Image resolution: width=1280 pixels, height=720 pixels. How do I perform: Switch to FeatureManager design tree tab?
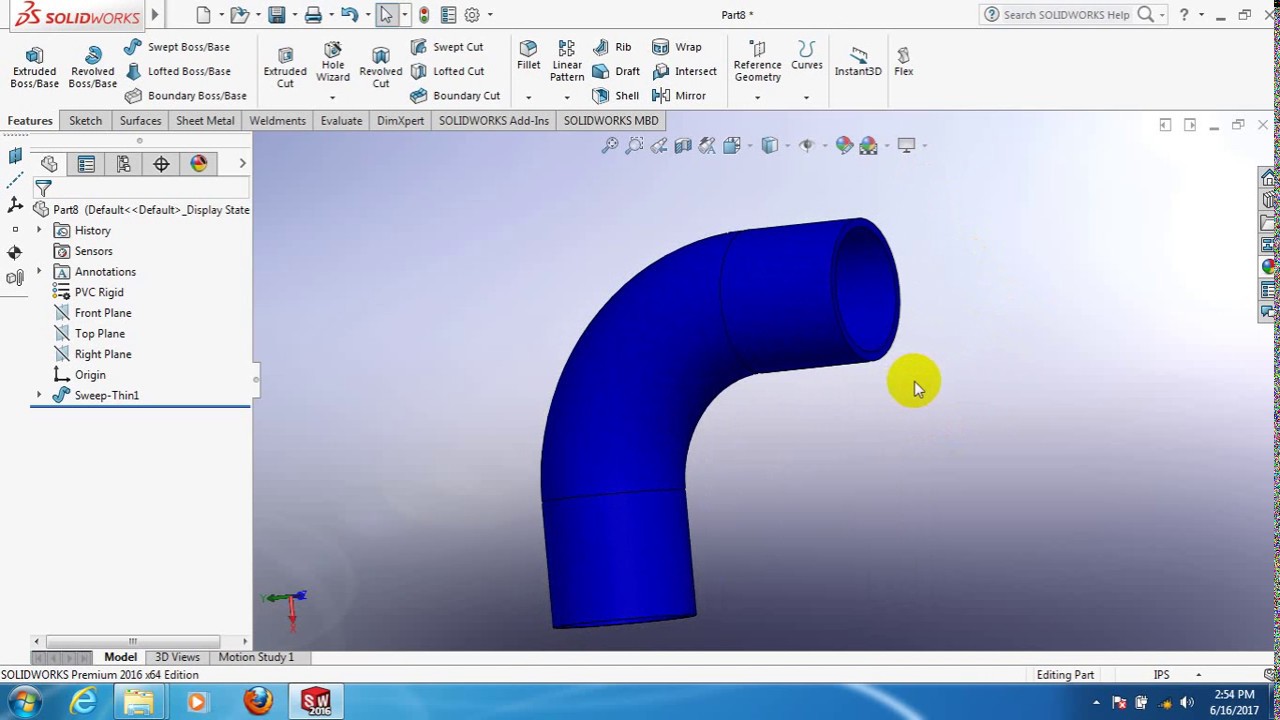[48, 164]
